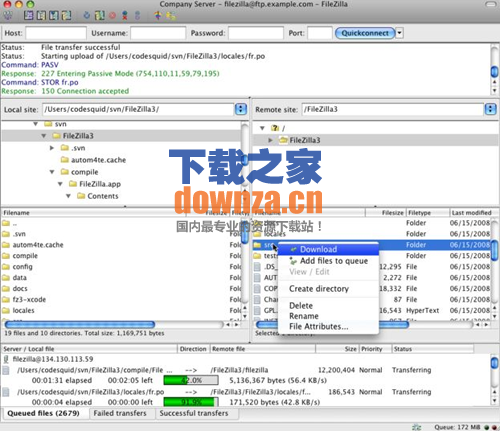500x431 pixels.
Task: Click the Refresh file lists icon
Action: [x=87, y=15]
